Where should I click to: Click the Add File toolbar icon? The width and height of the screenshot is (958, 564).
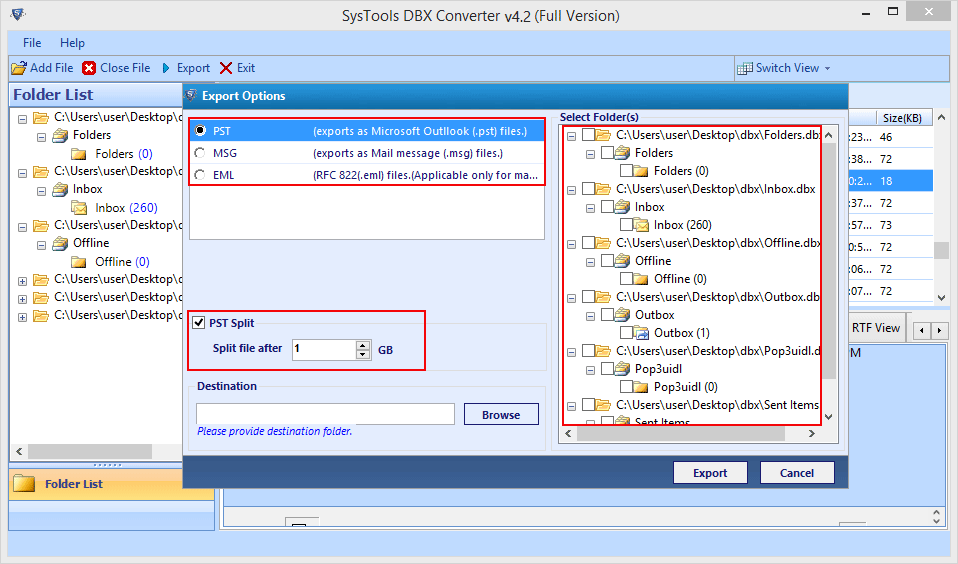tap(19, 68)
